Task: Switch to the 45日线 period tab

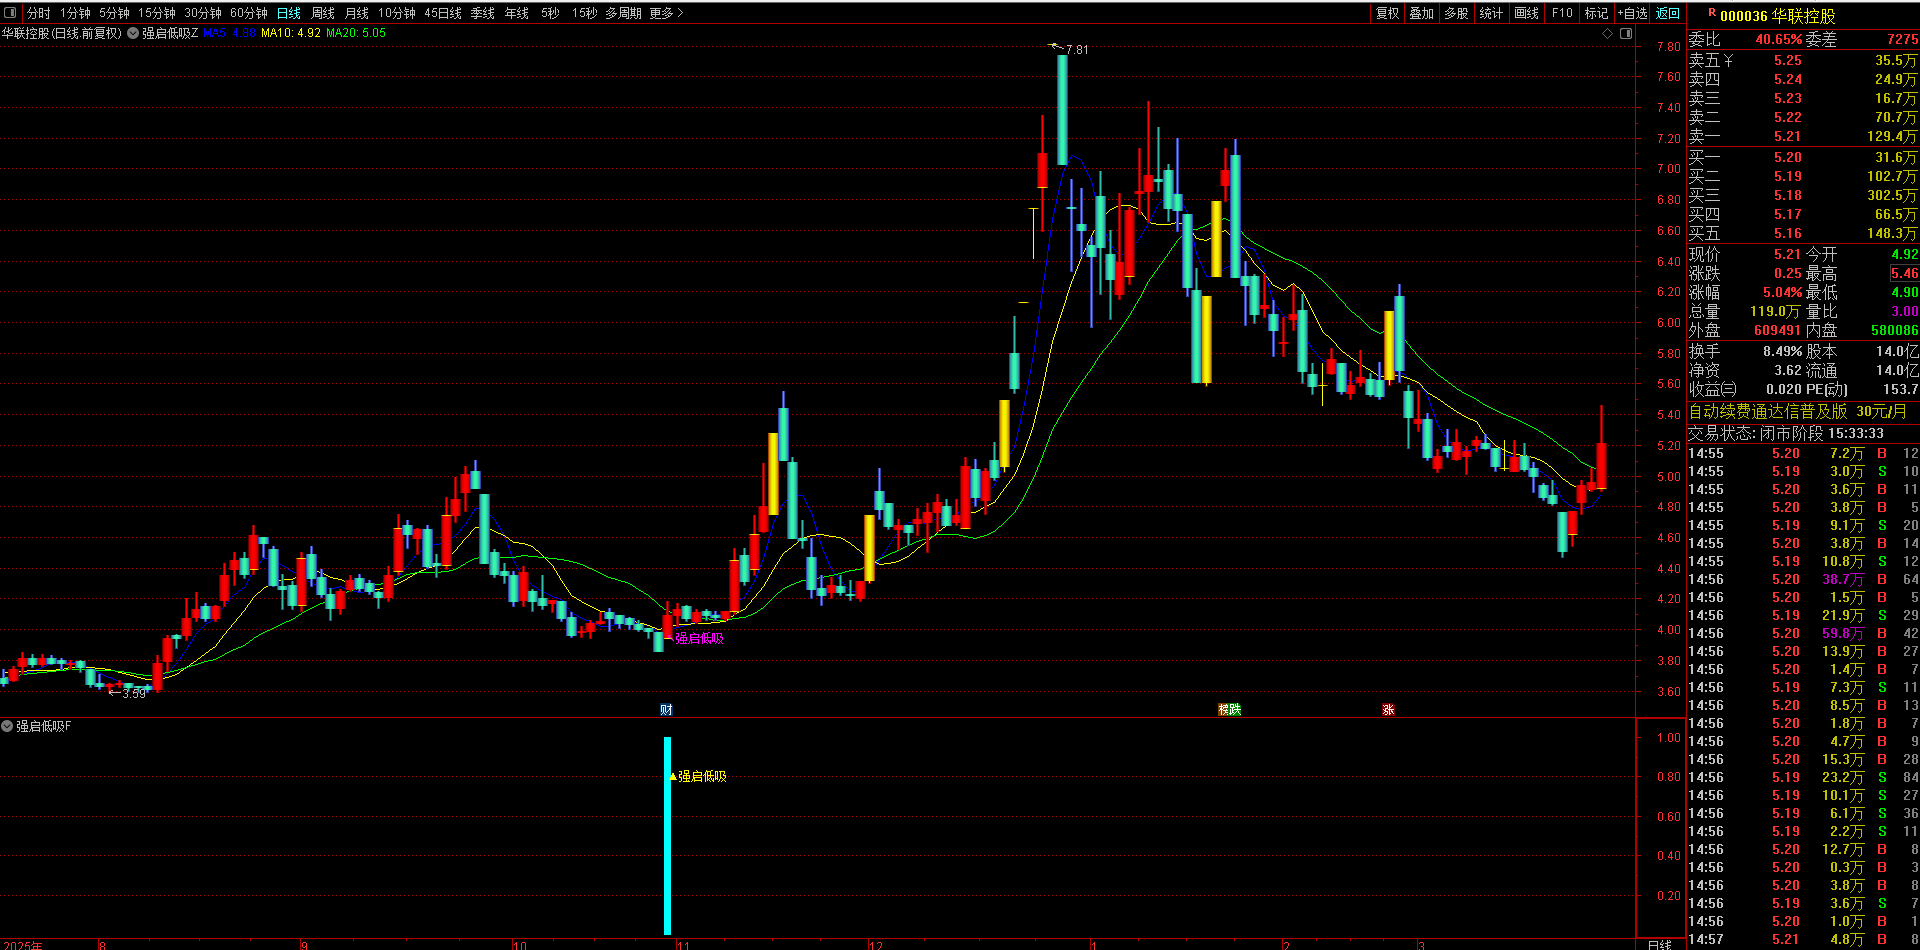Action: tap(443, 13)
